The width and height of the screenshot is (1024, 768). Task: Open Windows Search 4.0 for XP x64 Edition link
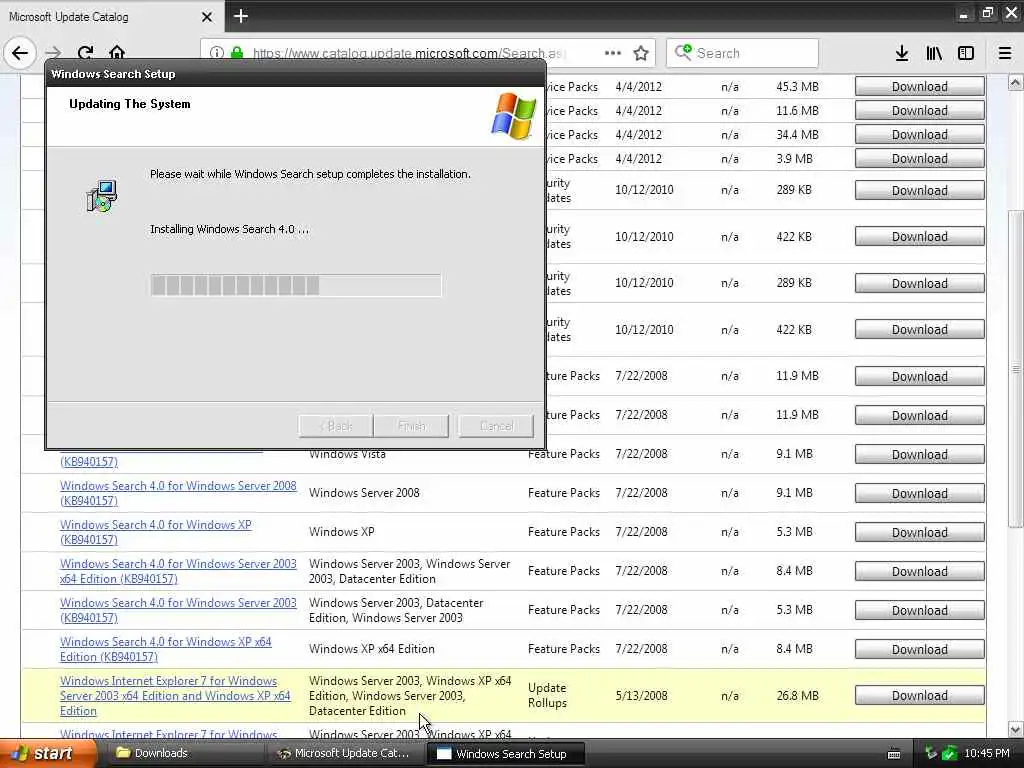[x=166, y=649]
